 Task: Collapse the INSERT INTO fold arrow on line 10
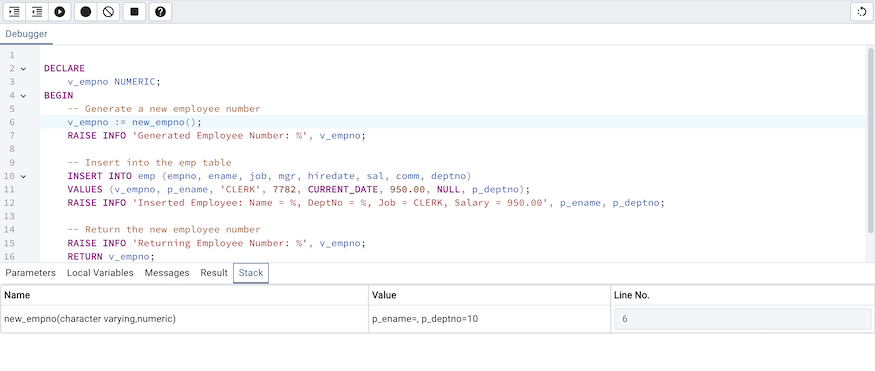[x=23, y=176]
